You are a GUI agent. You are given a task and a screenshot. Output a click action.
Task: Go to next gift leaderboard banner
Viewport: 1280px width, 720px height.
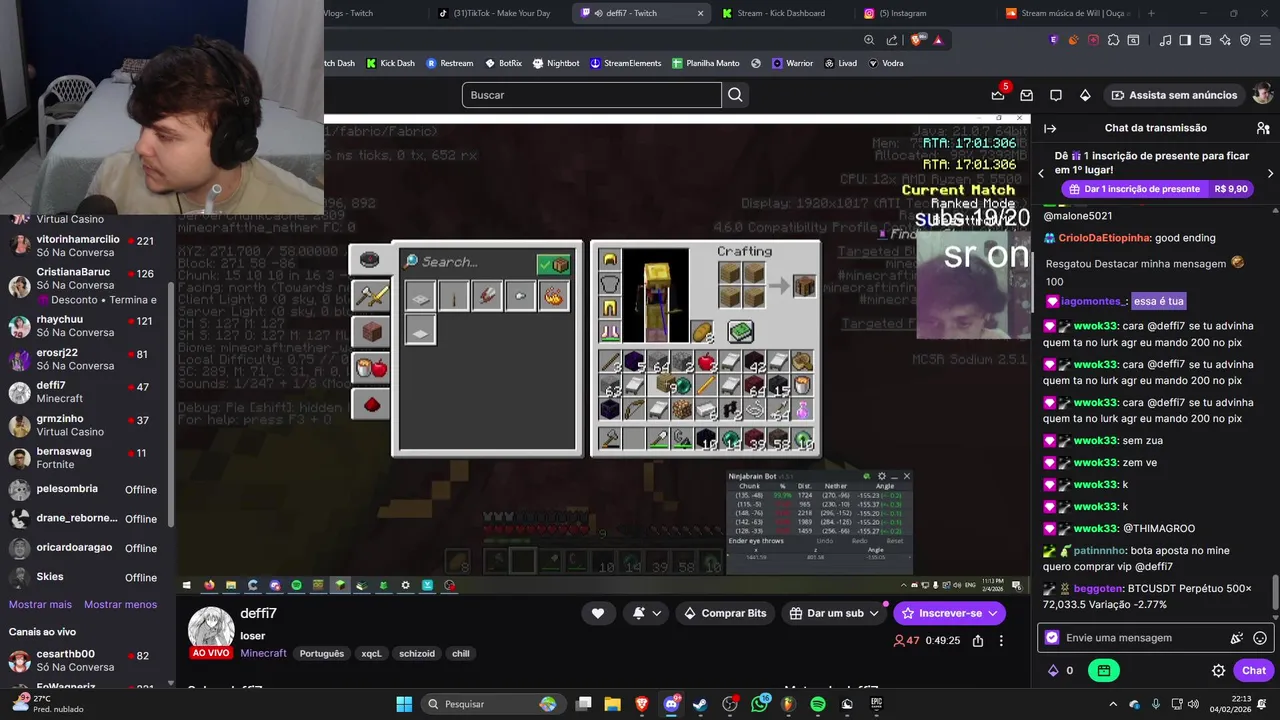(x=1270, y=173)
